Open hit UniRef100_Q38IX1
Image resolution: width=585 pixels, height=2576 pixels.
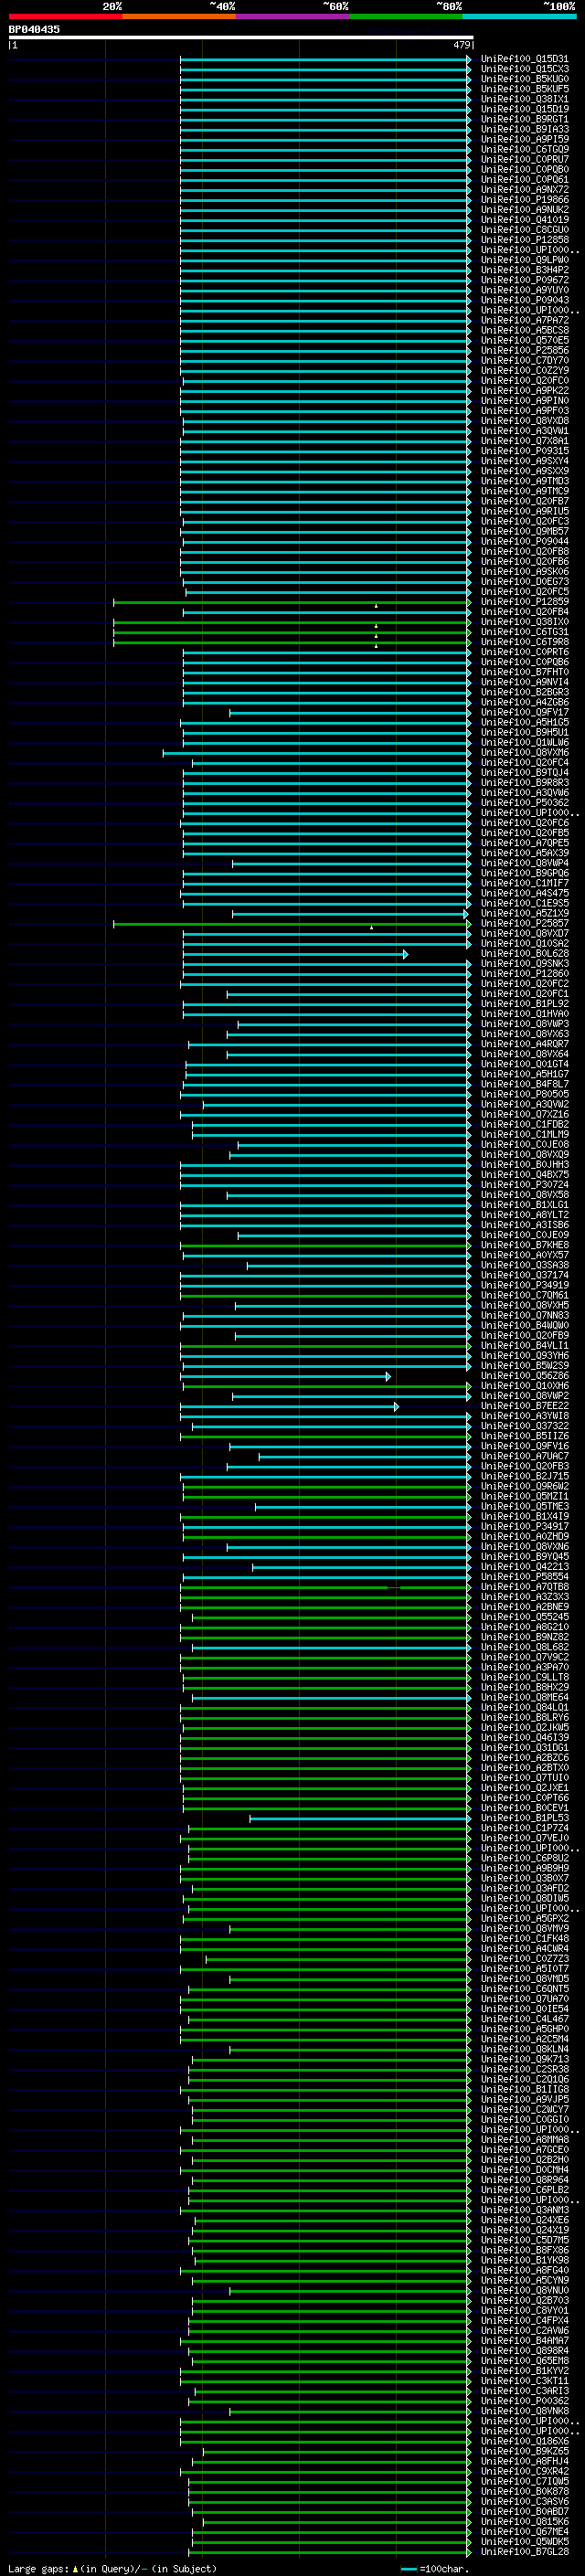coord(525,99)
